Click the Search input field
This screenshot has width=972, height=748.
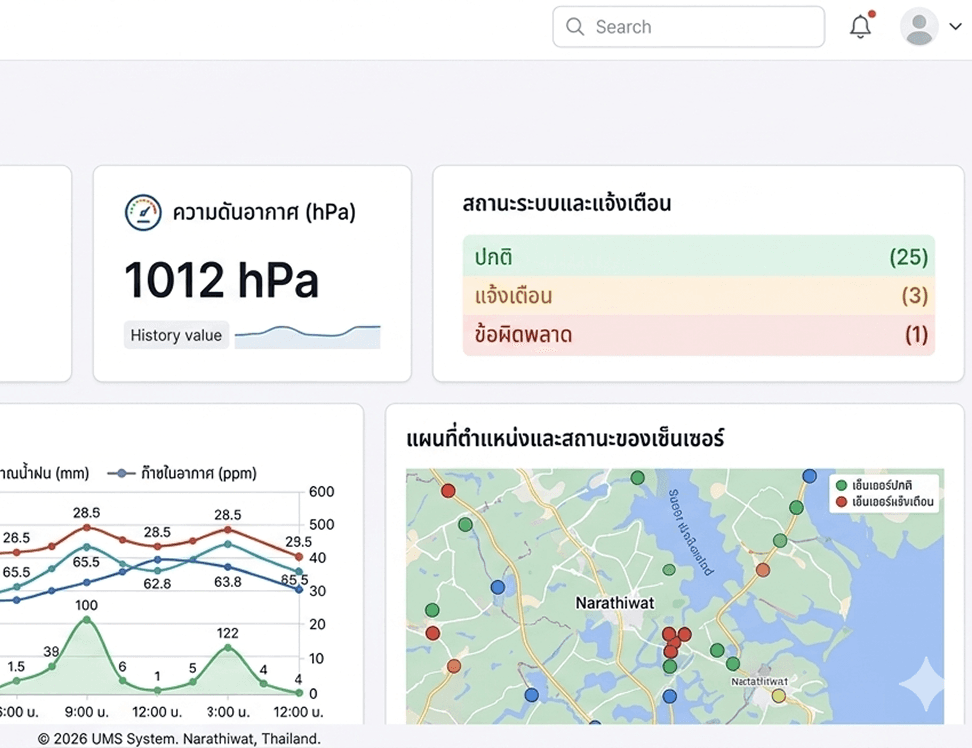click(x=688, y=27)
